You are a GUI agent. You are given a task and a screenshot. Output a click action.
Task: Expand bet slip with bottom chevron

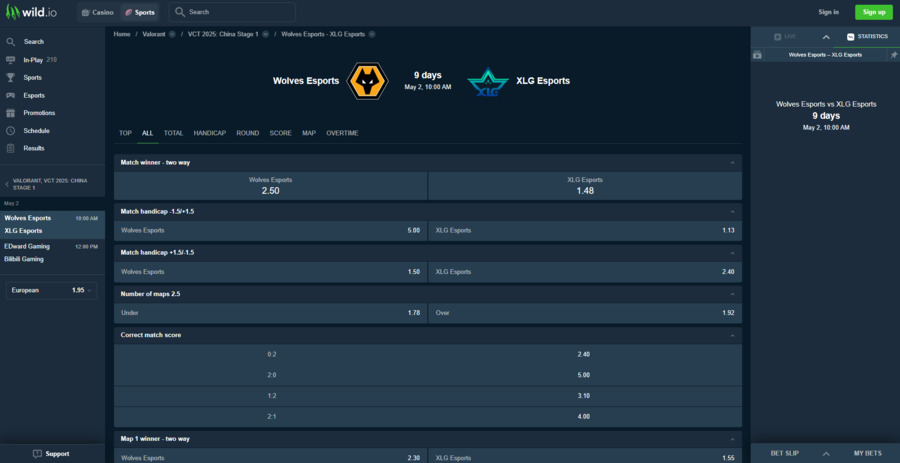(827, 453)
